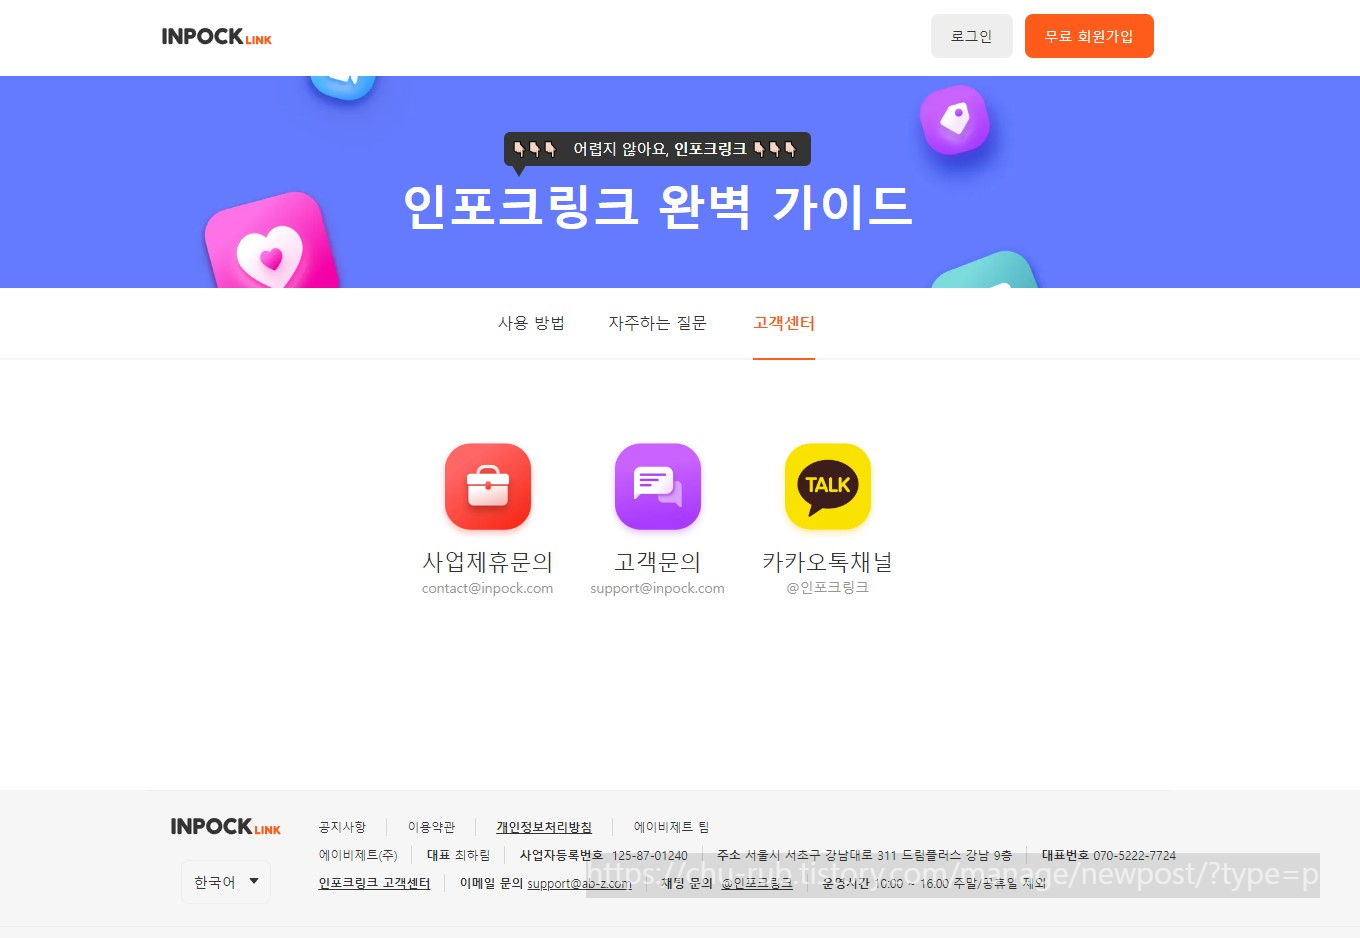Click support@inpock.com email text

pyautogui.click(x=658, y=588)
